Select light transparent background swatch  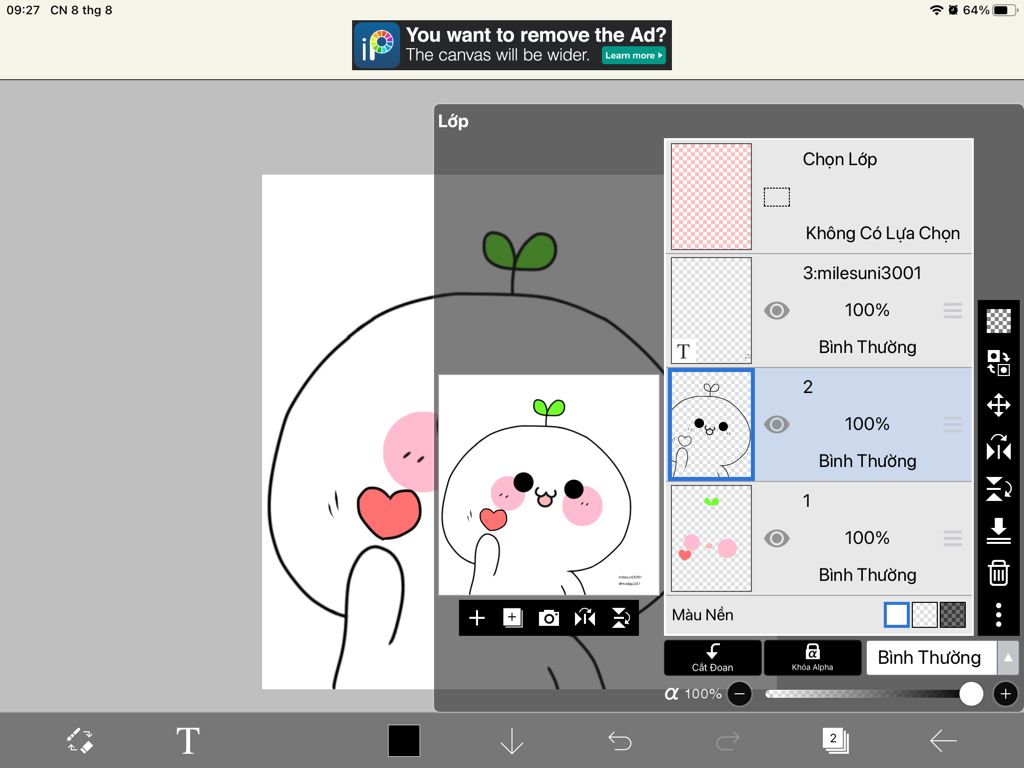tap(924, 615)
